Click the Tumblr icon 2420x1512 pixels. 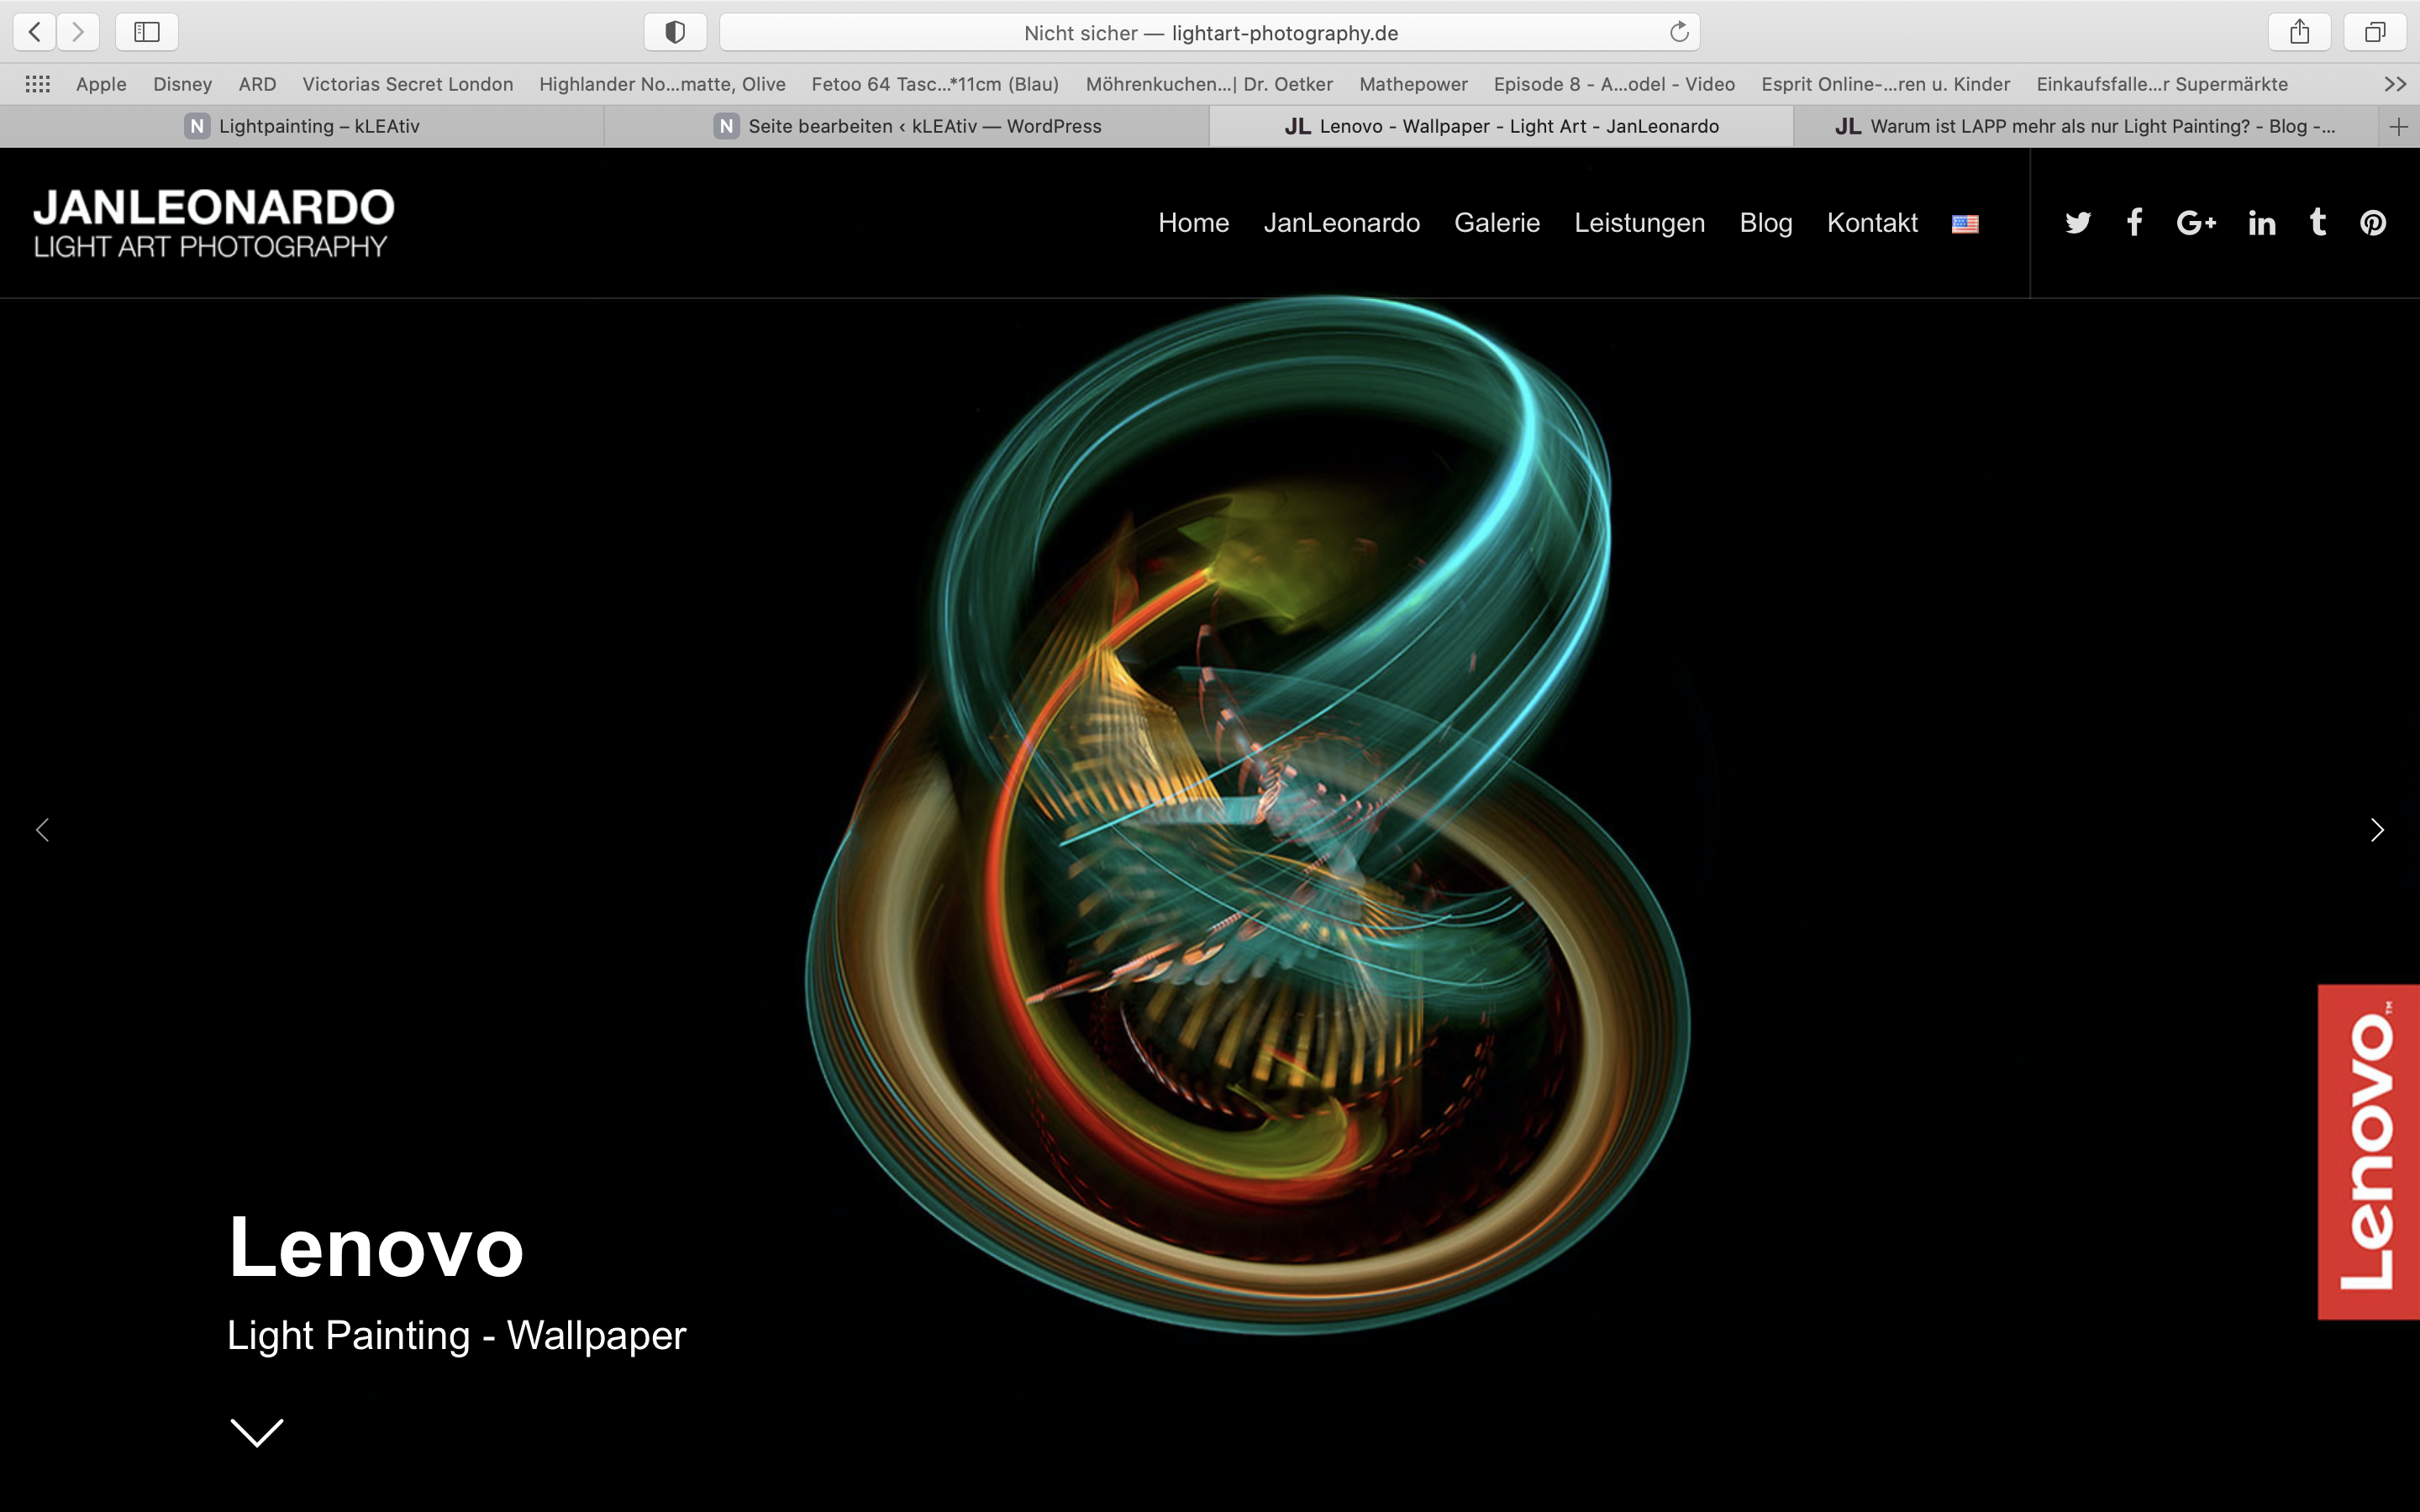(x=2318, y=222)
